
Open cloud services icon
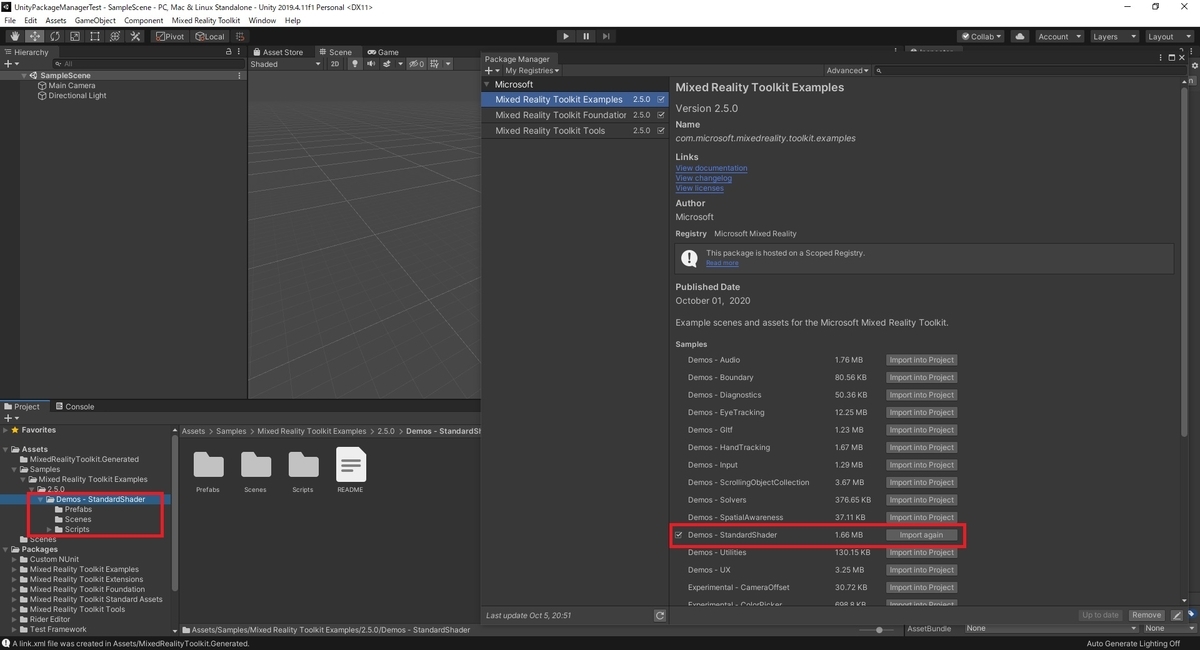[1020, 37]
